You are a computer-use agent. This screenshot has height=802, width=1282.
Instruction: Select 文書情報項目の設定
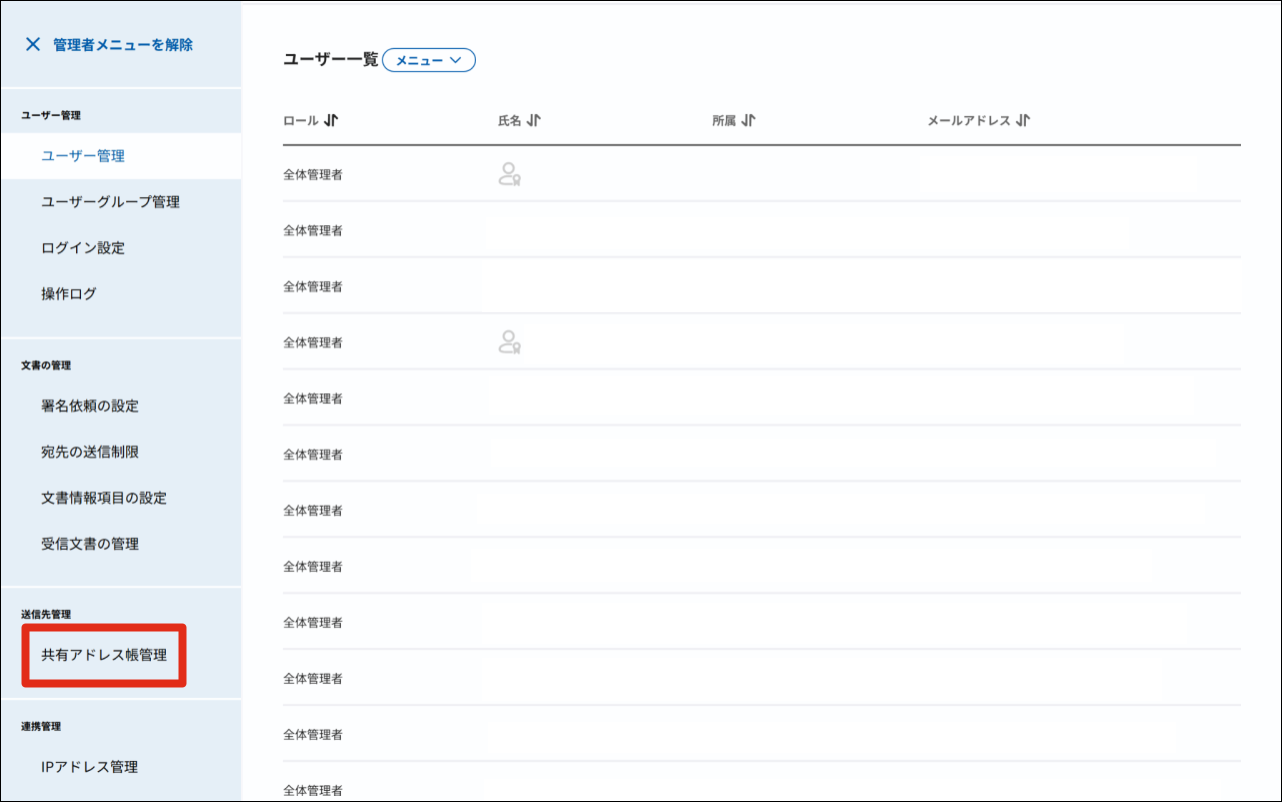pos(104,498)
